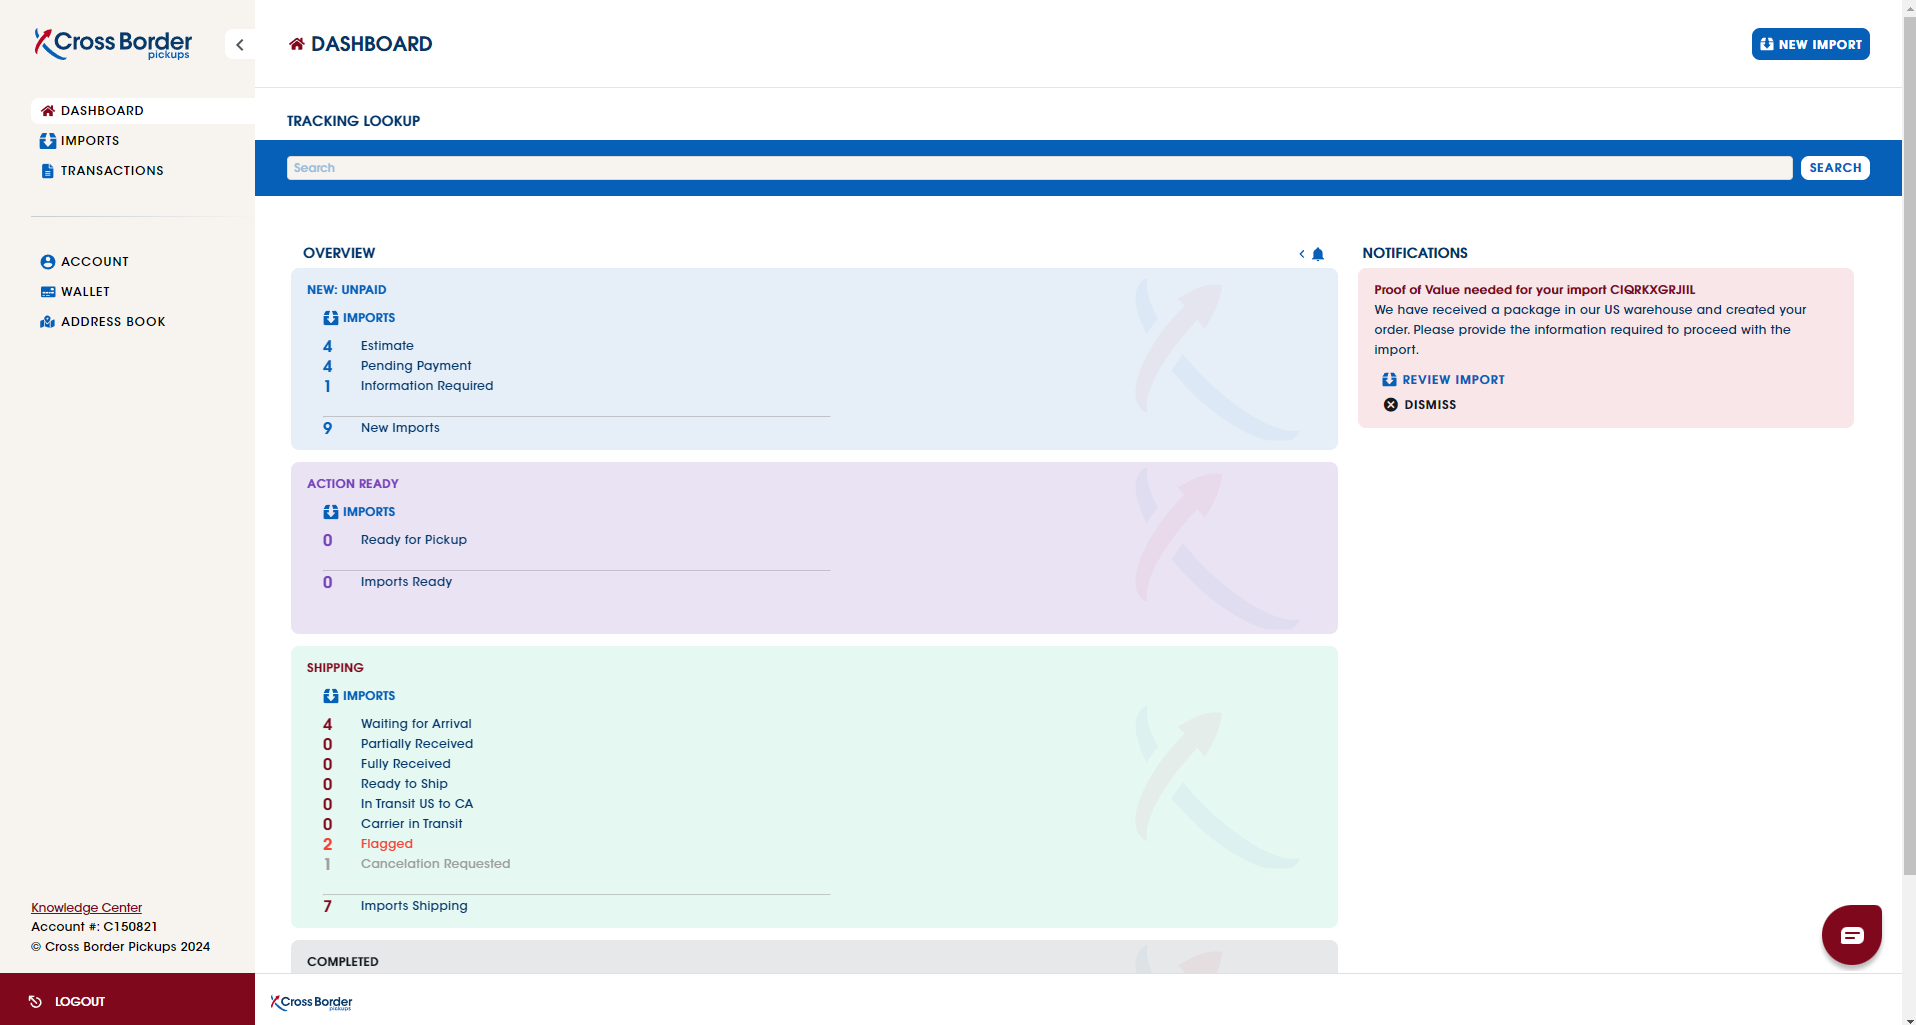1916x1025 pixels.
Task: Click the Logout icon in the sidebar footer
Action: point(35,1001)
